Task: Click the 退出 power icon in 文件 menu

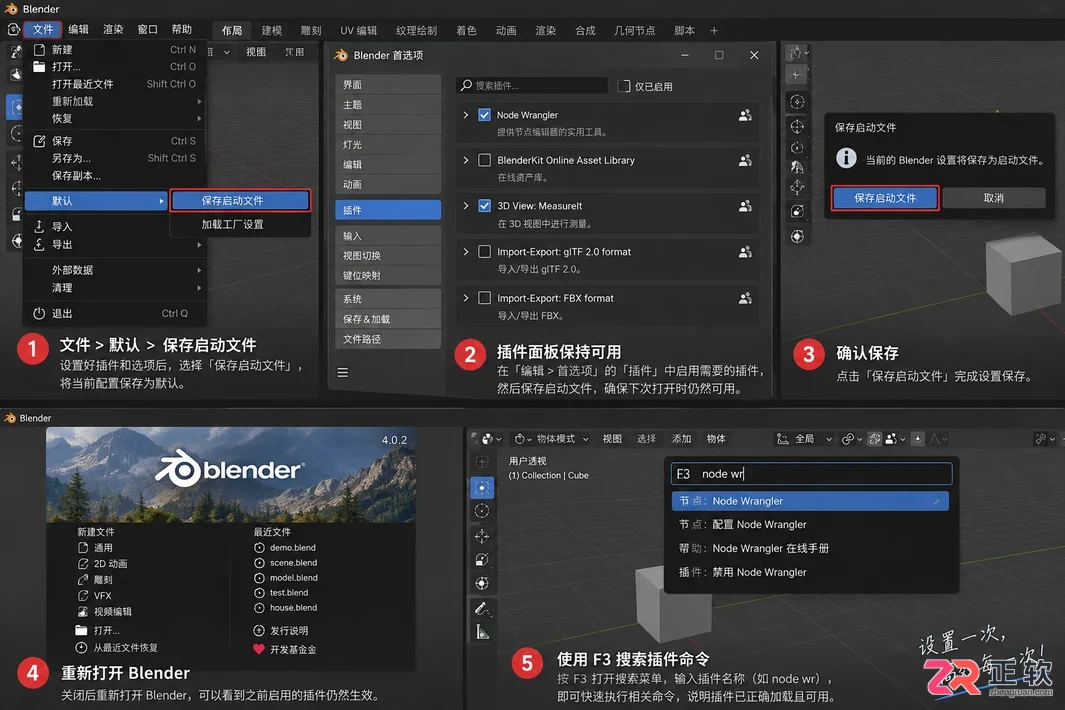Action: (39, 313)
